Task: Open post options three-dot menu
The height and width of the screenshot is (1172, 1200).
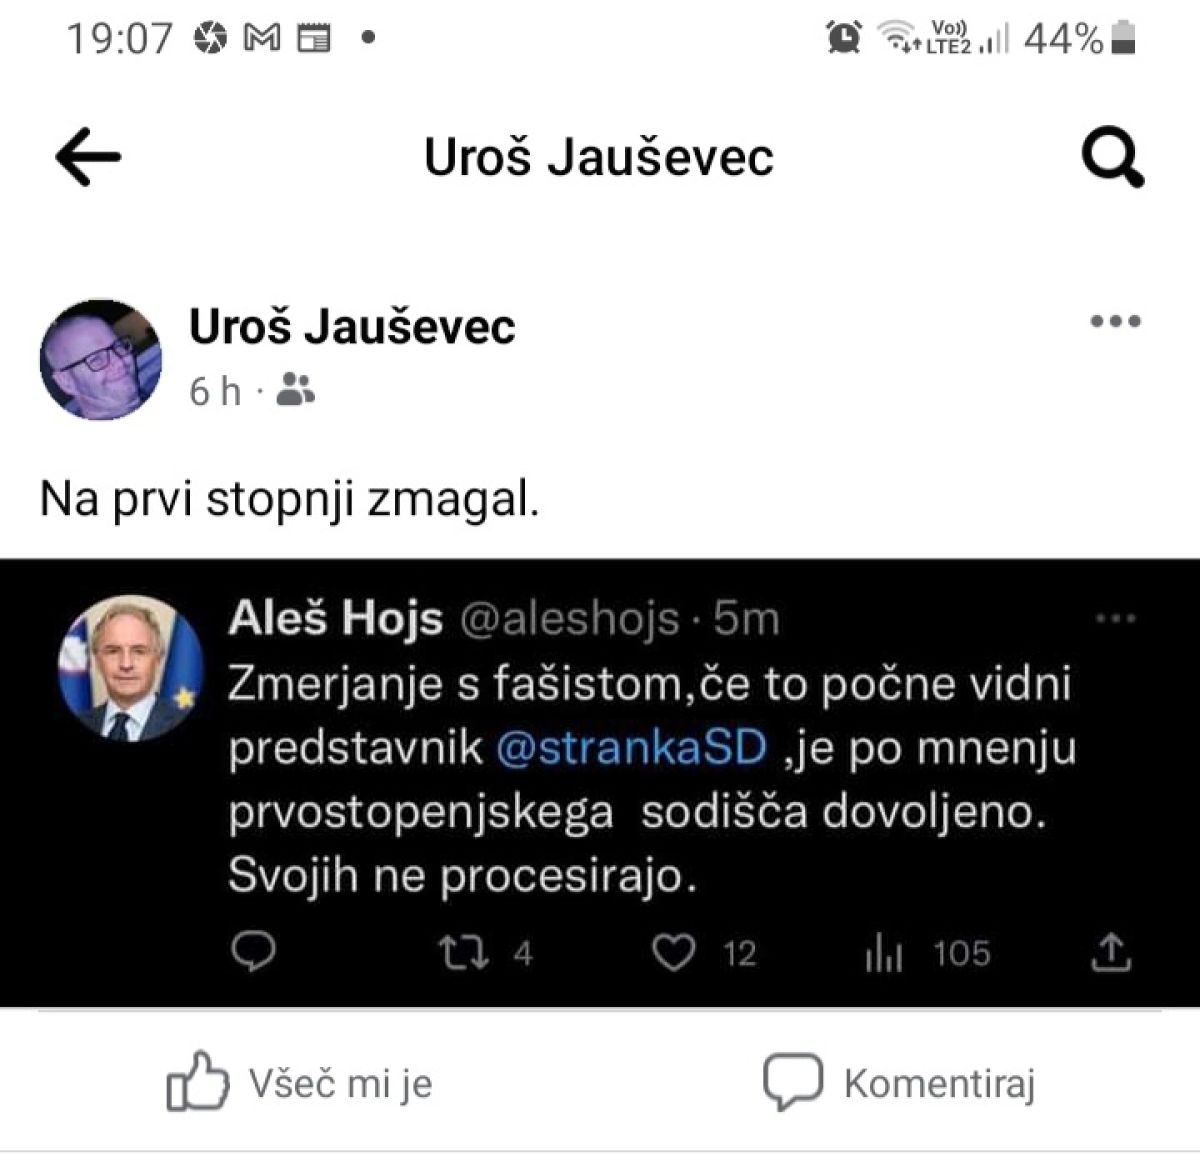Action: 1115,322
